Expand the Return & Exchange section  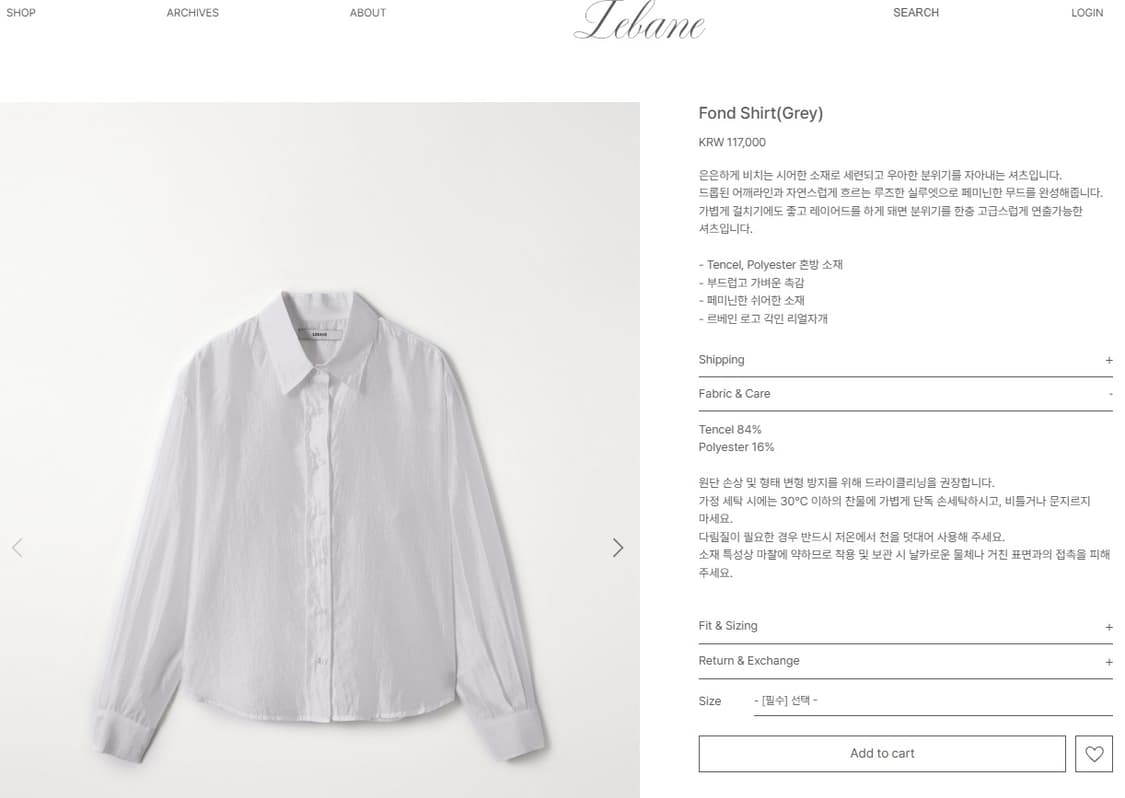pos(905,661)
